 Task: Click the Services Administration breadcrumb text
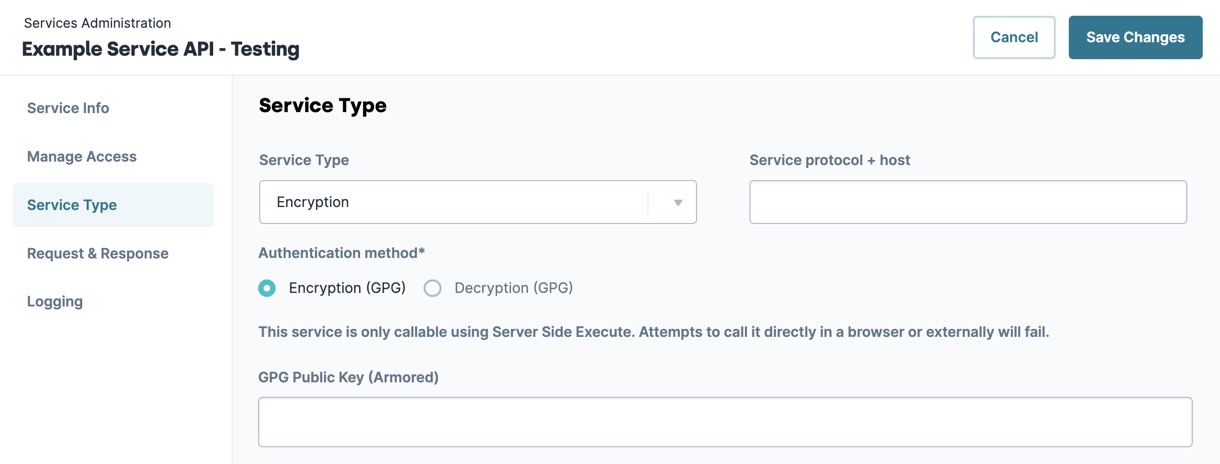pos(97,23)
